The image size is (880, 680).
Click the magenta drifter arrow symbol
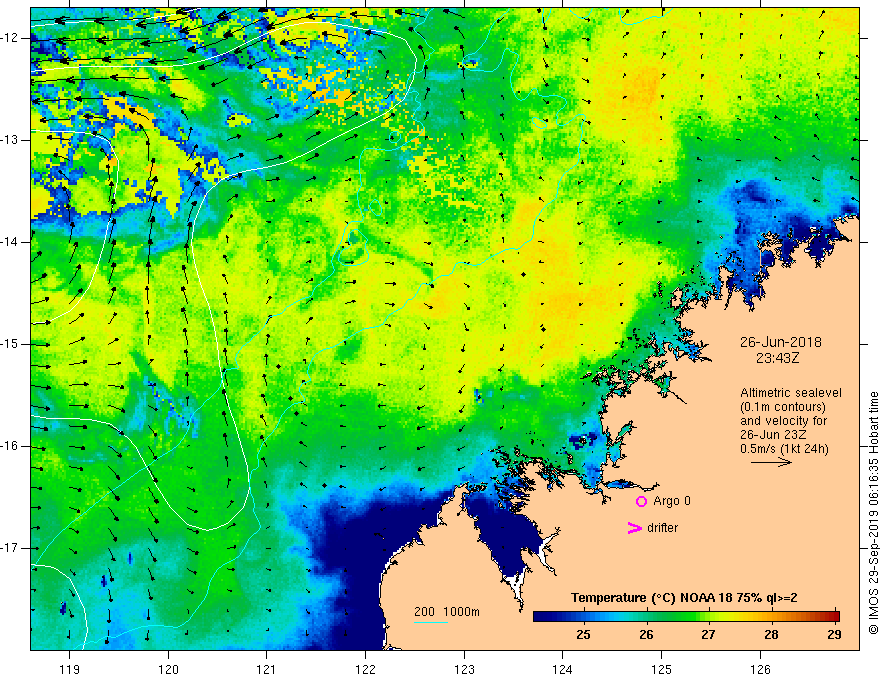click(634, 528)
